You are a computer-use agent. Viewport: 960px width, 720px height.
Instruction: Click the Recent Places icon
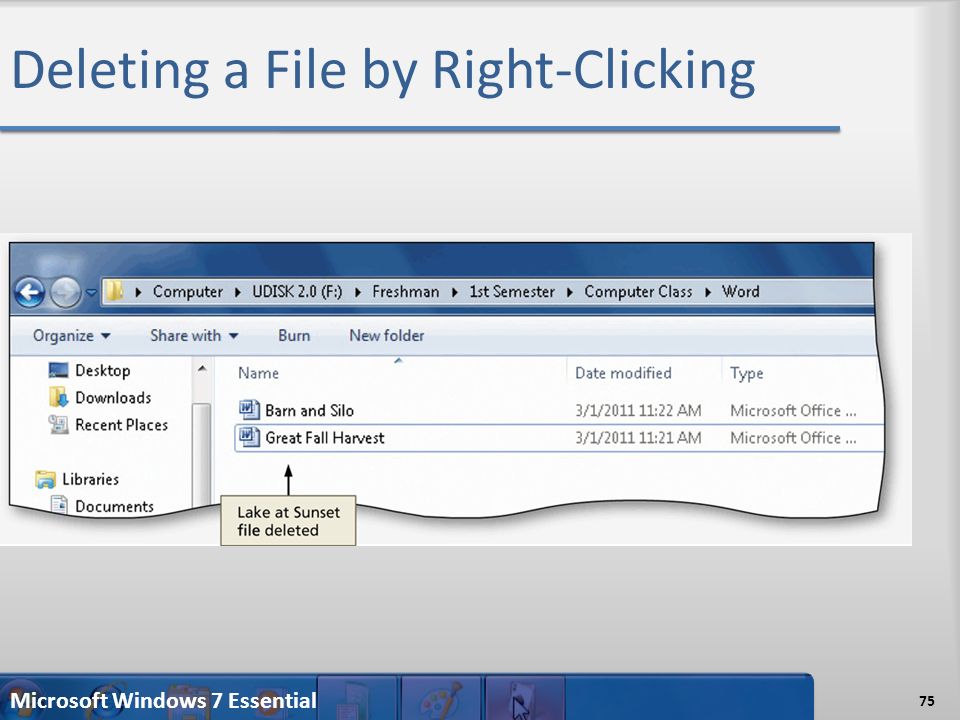58,424
